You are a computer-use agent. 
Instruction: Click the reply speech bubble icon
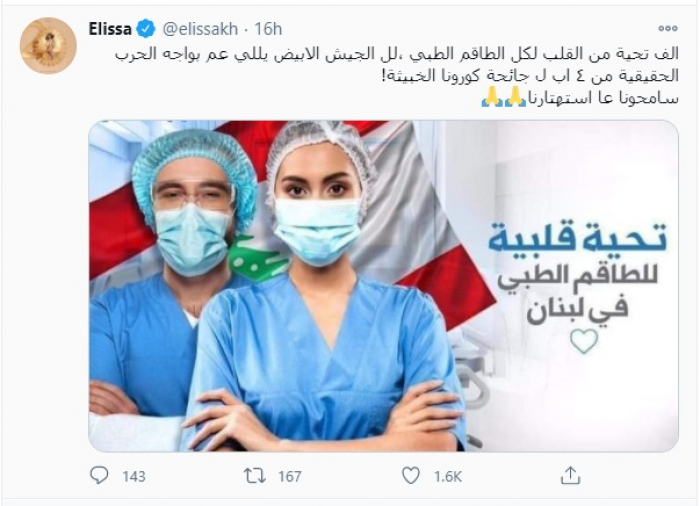click(99, 476)
